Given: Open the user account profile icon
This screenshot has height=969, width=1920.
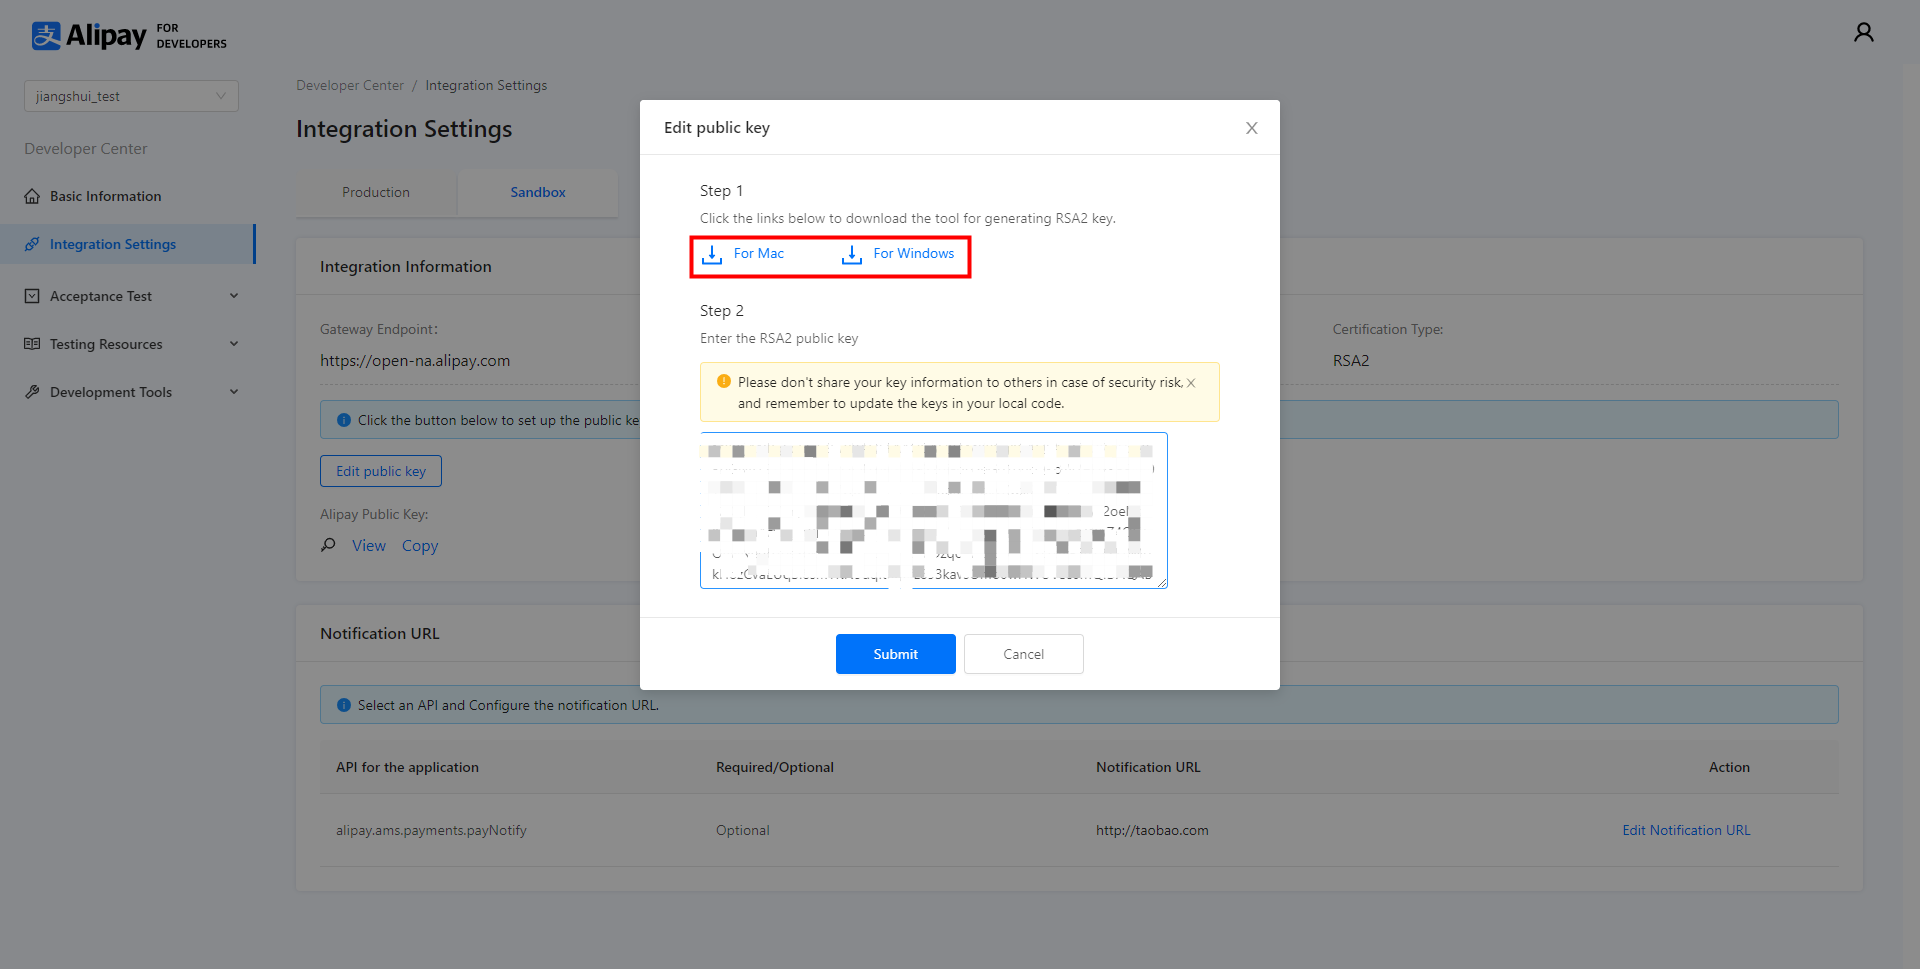Looking at the screenshot, I should point(1863,33).
